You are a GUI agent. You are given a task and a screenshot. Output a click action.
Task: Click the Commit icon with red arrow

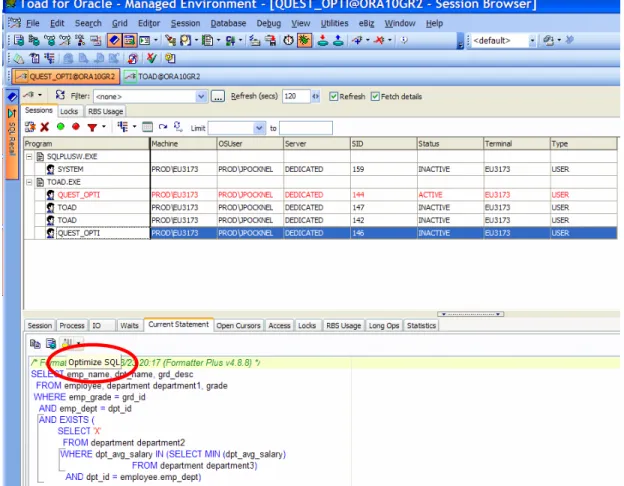click(x=323, y=40)
